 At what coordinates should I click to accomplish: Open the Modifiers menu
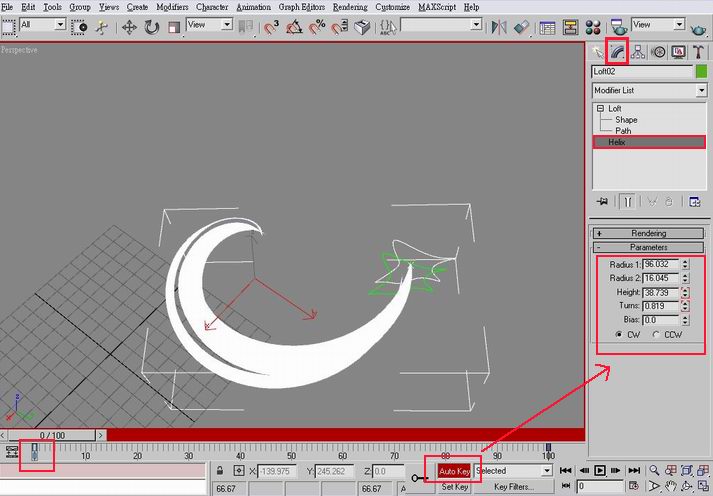click(172, 7)
